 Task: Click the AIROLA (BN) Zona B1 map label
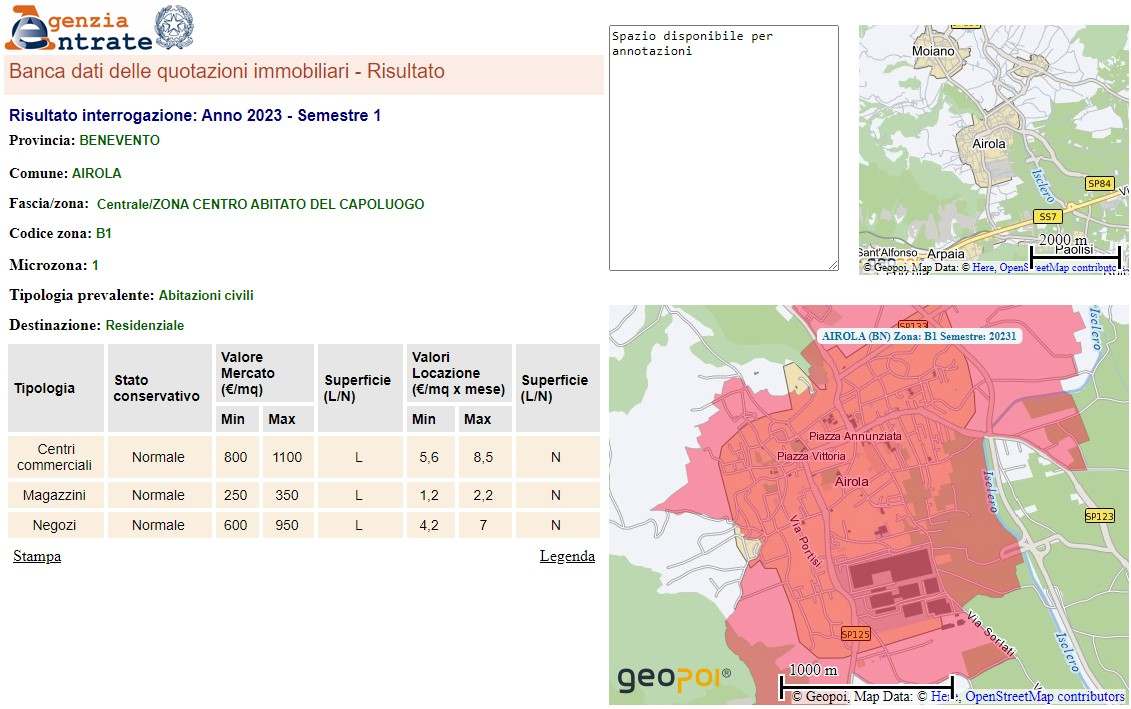[x=918, y=337]
